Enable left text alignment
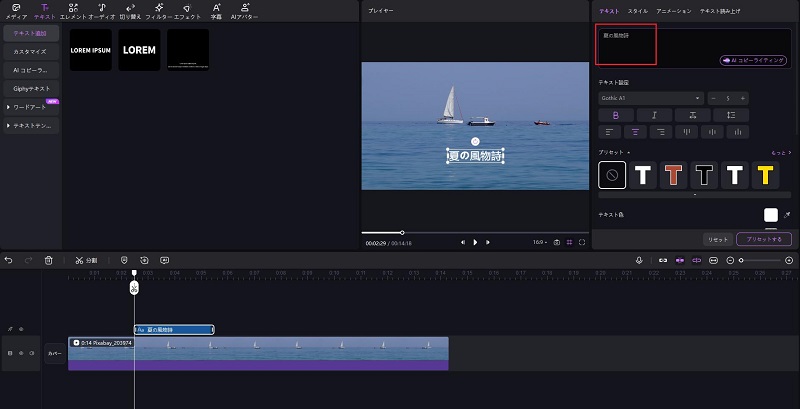800x409 pixels. tap(607, 131)
